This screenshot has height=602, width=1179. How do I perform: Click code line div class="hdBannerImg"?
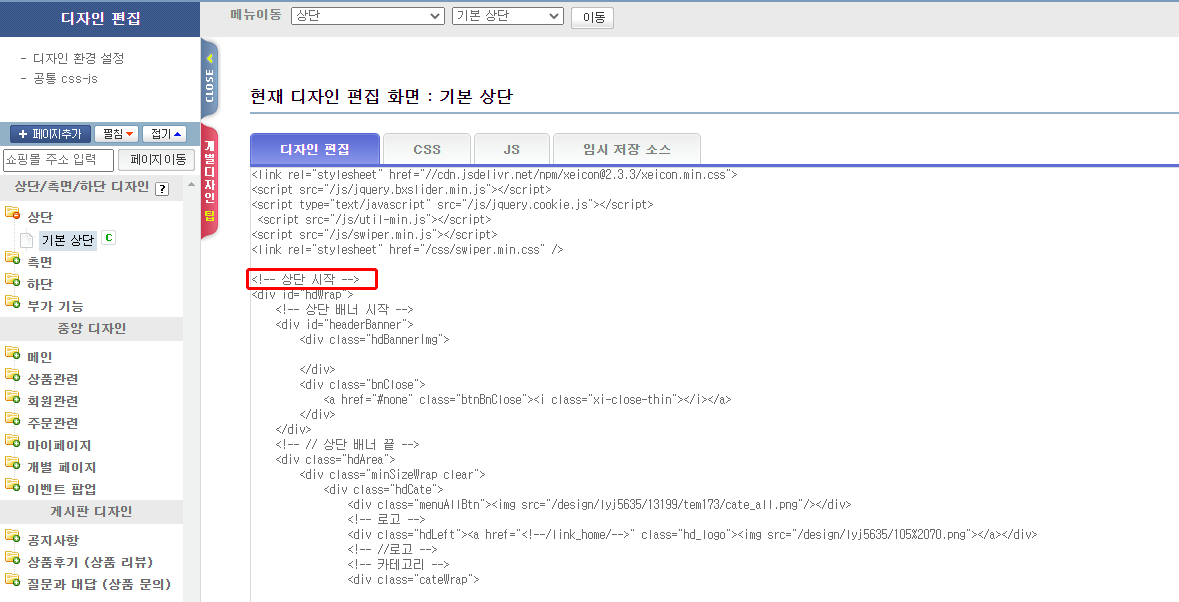(374, 340)
